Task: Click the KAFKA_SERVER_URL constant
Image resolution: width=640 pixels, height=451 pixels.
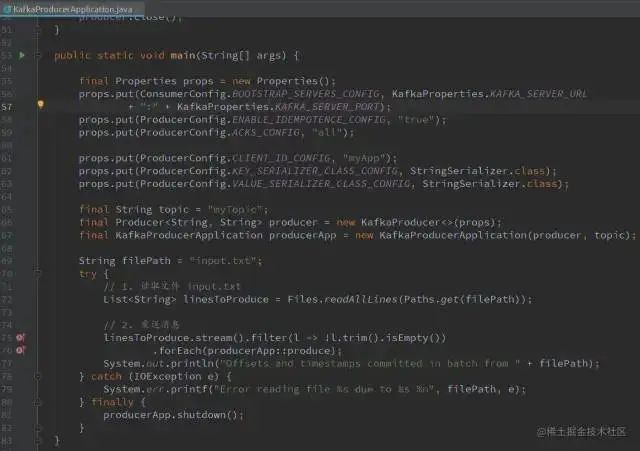Action: (x=538, y=94)
